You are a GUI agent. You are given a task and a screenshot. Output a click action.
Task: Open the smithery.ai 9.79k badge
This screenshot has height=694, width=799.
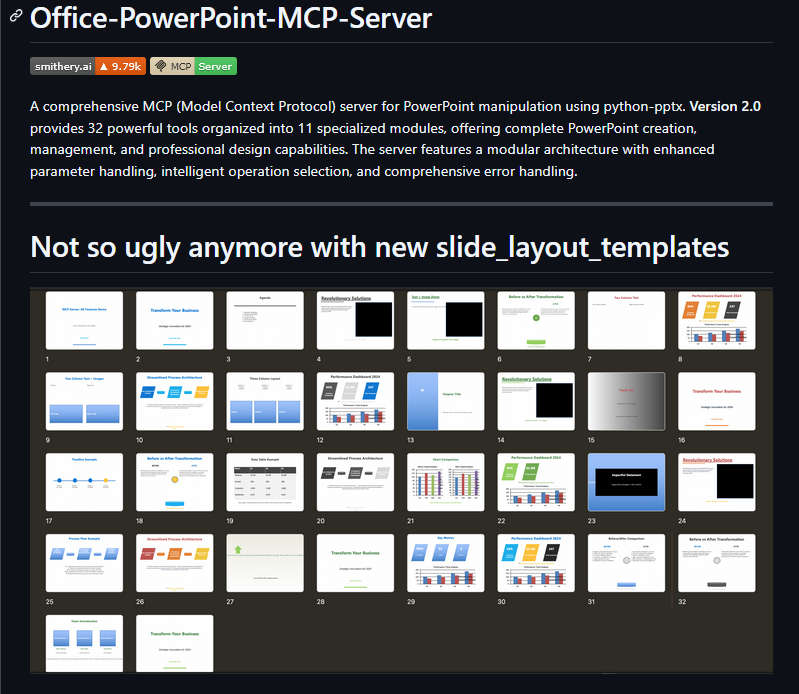click(88, 66)
